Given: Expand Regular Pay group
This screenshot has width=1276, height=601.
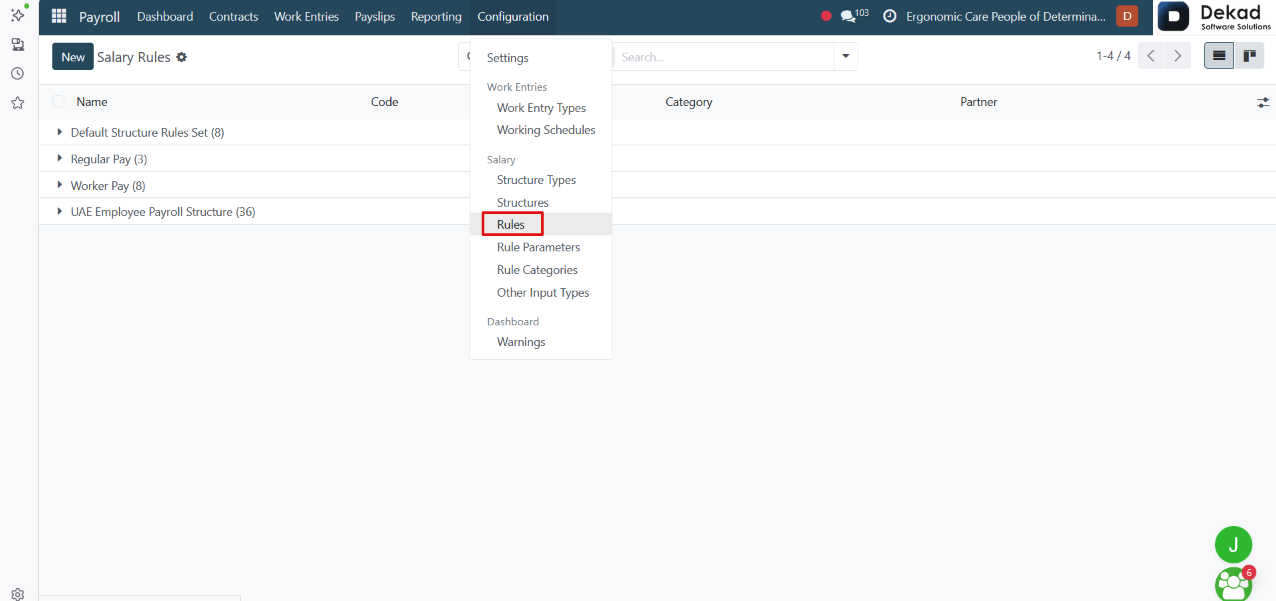Looking at the screenshot, I should click(x=109, y=159).
